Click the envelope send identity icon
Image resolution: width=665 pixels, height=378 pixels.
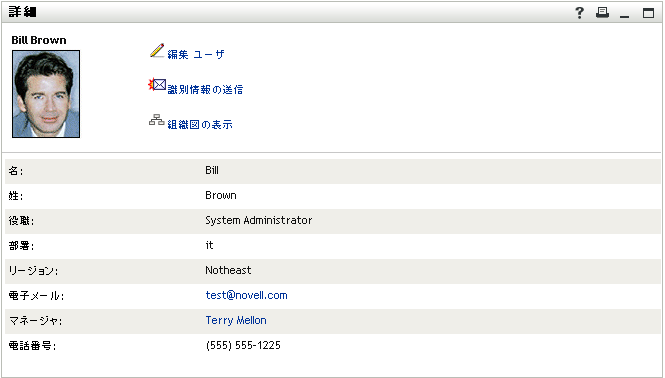157,85
